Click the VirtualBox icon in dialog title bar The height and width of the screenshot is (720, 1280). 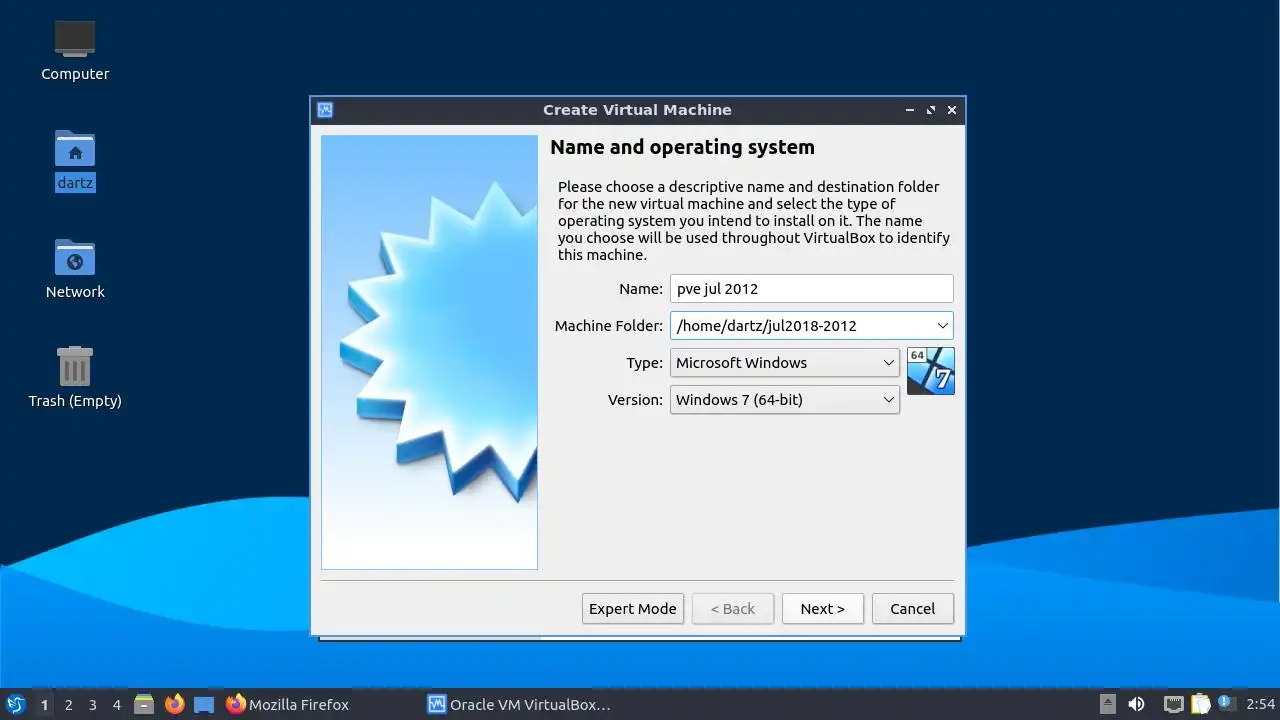pos(325,110)
